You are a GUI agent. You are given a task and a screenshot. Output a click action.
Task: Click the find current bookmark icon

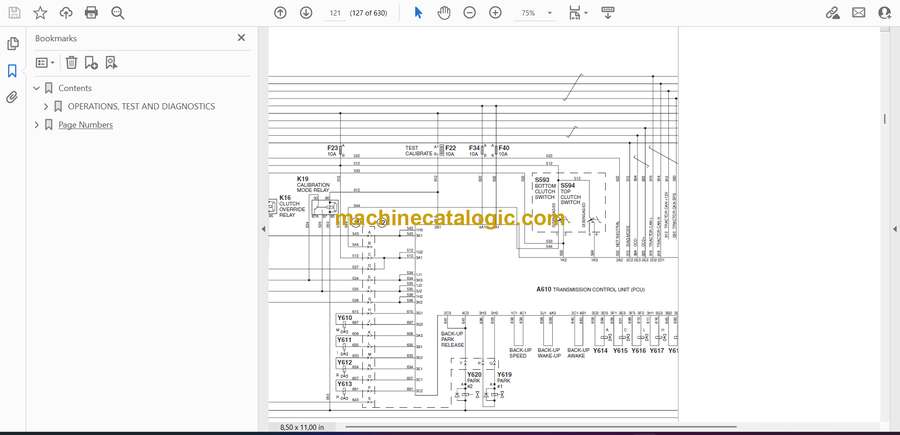click(111, 63)
